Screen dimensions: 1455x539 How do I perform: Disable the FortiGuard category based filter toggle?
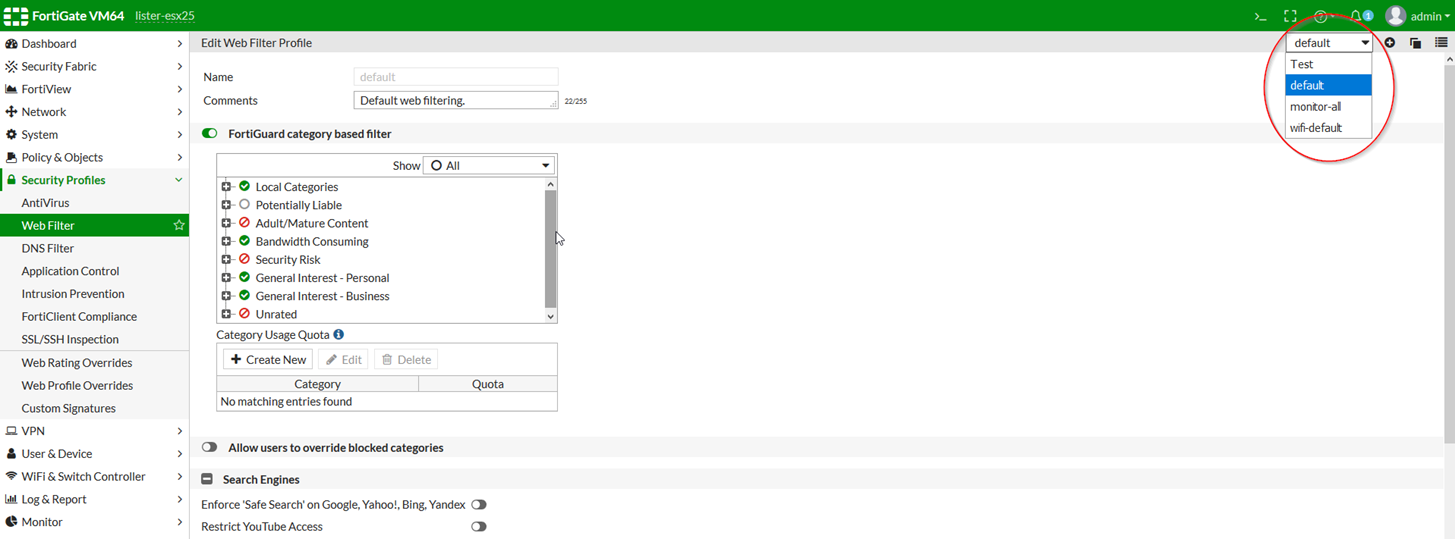pyautogui.click(x=210, y=134)
